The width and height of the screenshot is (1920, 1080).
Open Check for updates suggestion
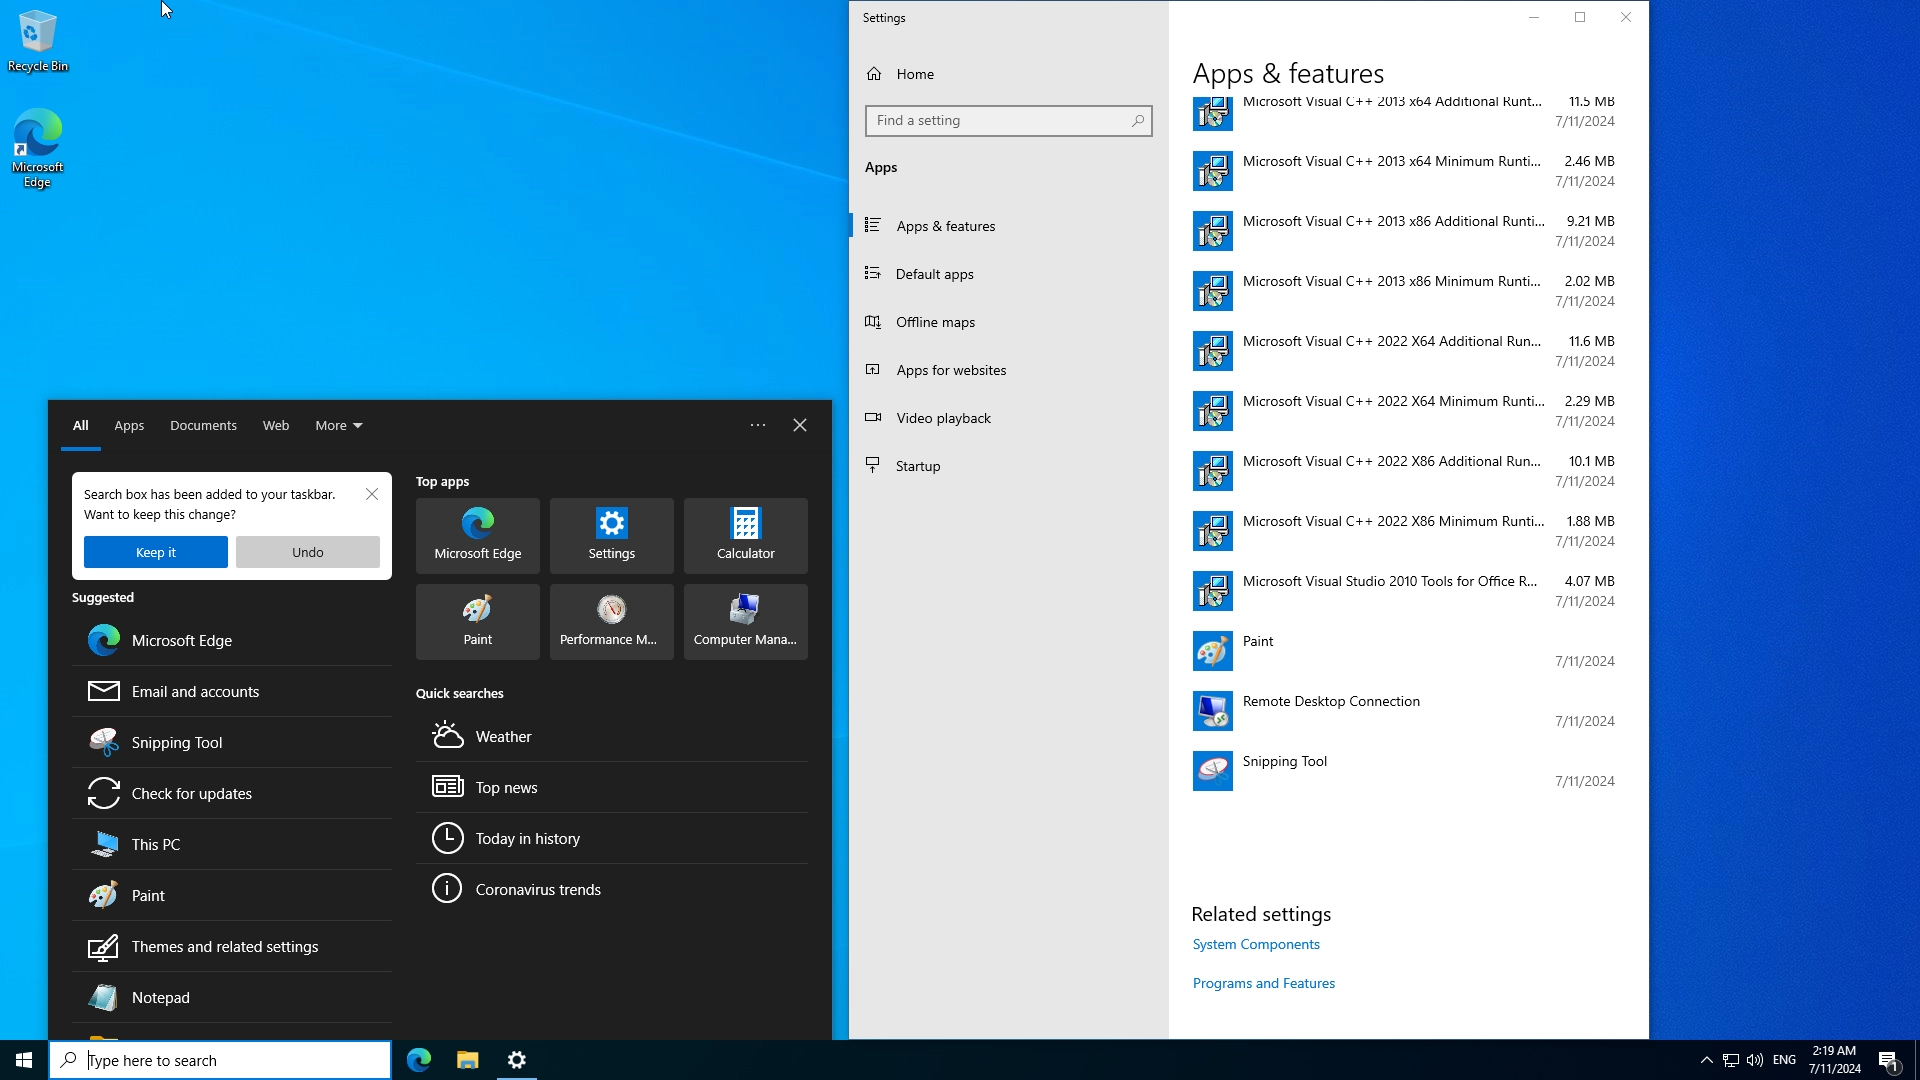tap(191, 793)
